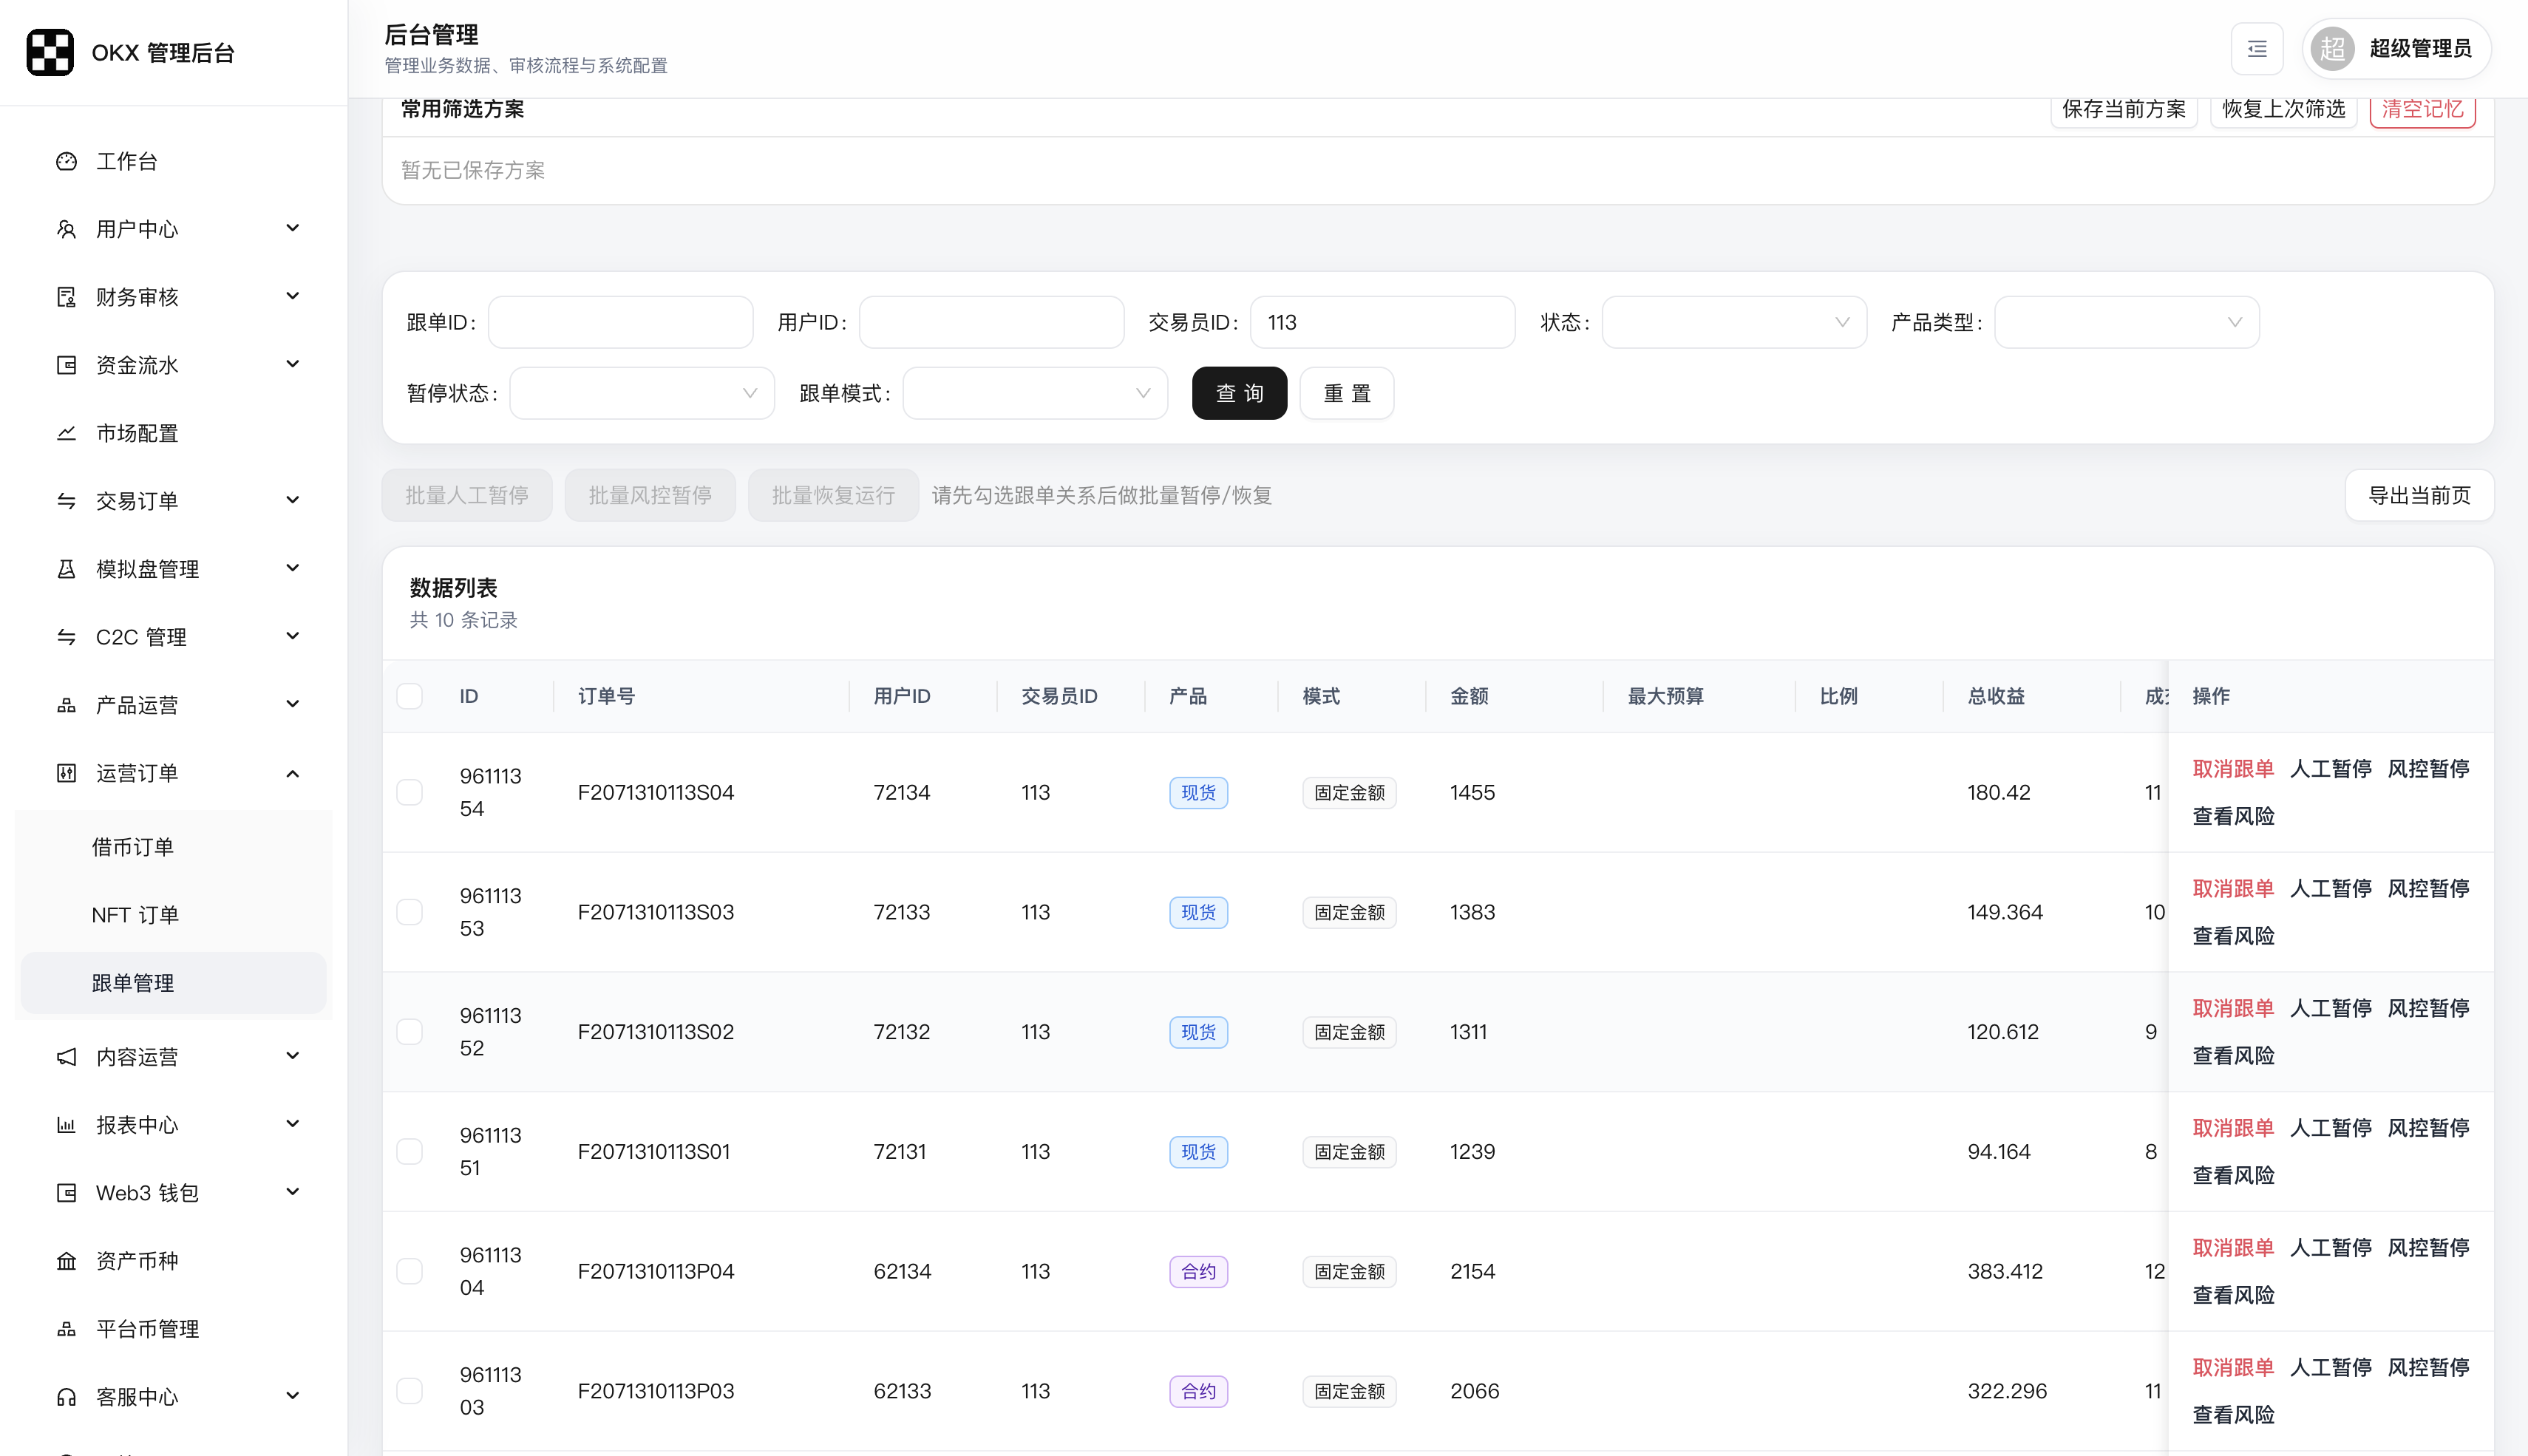Open the NFT 订单 submenu item
The image size is (2528, 1456).
click(x=173, y=915)
